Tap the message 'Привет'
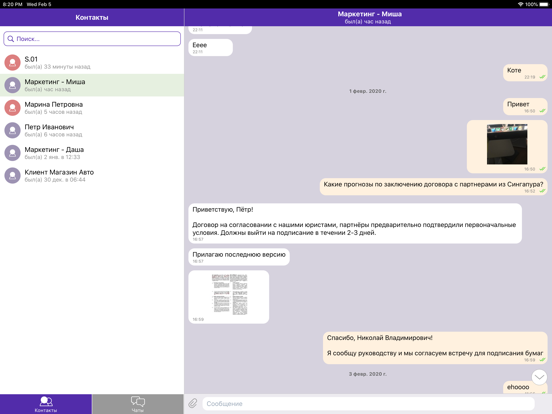This screenshot has width=552, height=414. click(525, 107)
